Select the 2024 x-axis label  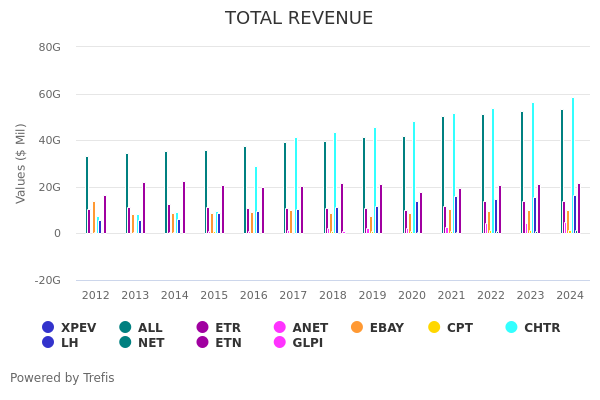point(570,295)
